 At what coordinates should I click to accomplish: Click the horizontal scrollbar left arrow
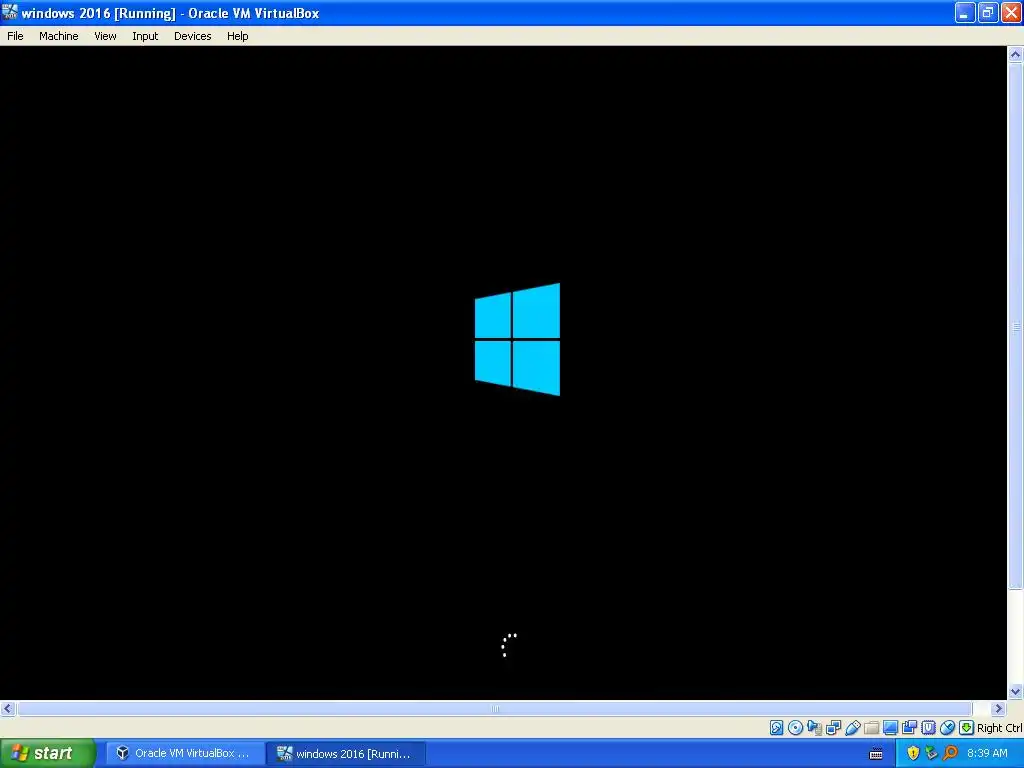[x=8, y=708]
